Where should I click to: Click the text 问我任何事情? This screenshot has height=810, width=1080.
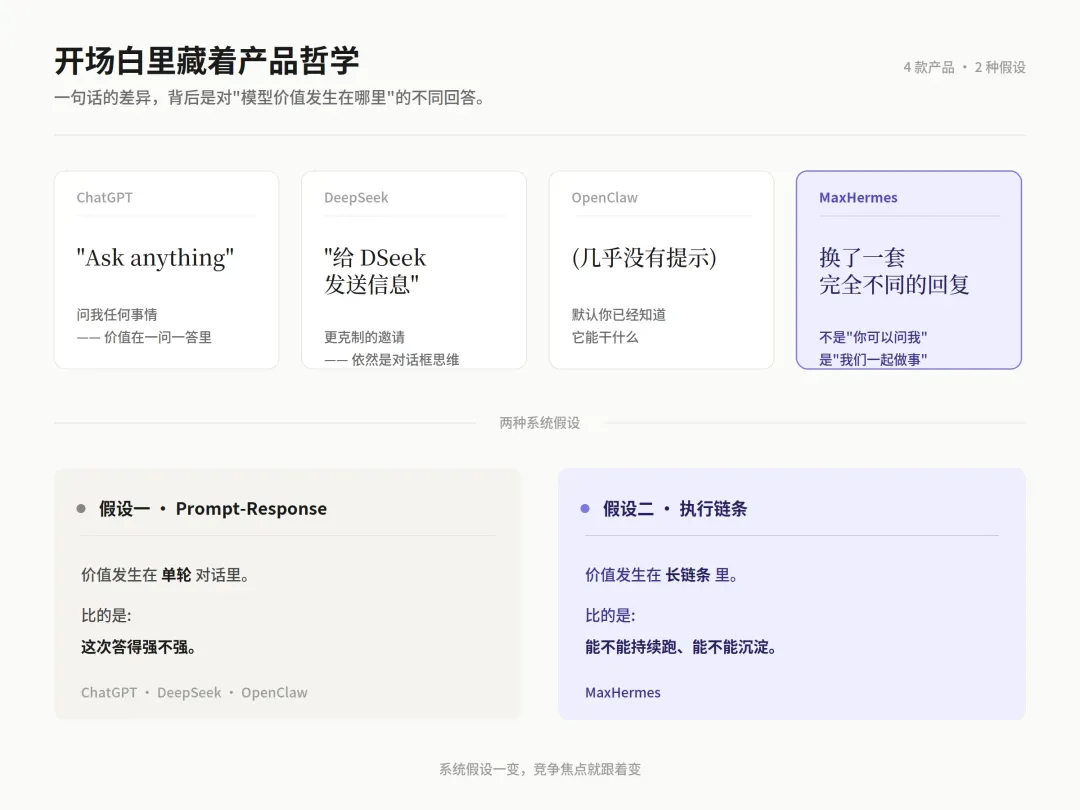pyautogui.click(x=117, y=315)
